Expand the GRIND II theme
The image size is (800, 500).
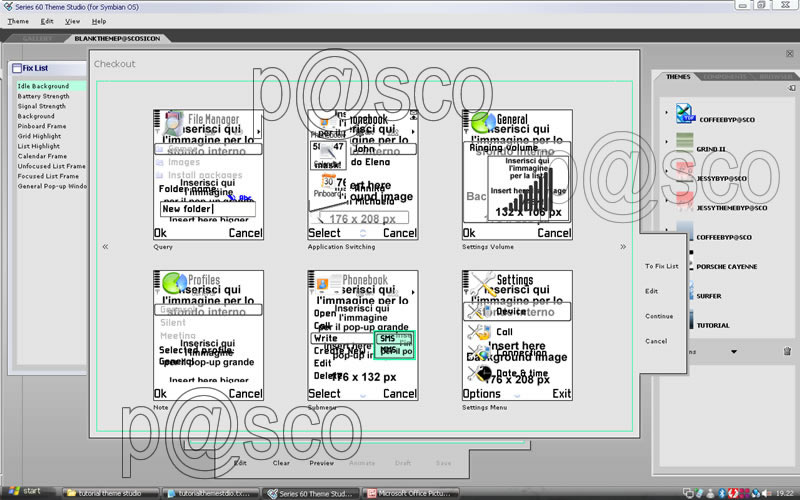666,141
